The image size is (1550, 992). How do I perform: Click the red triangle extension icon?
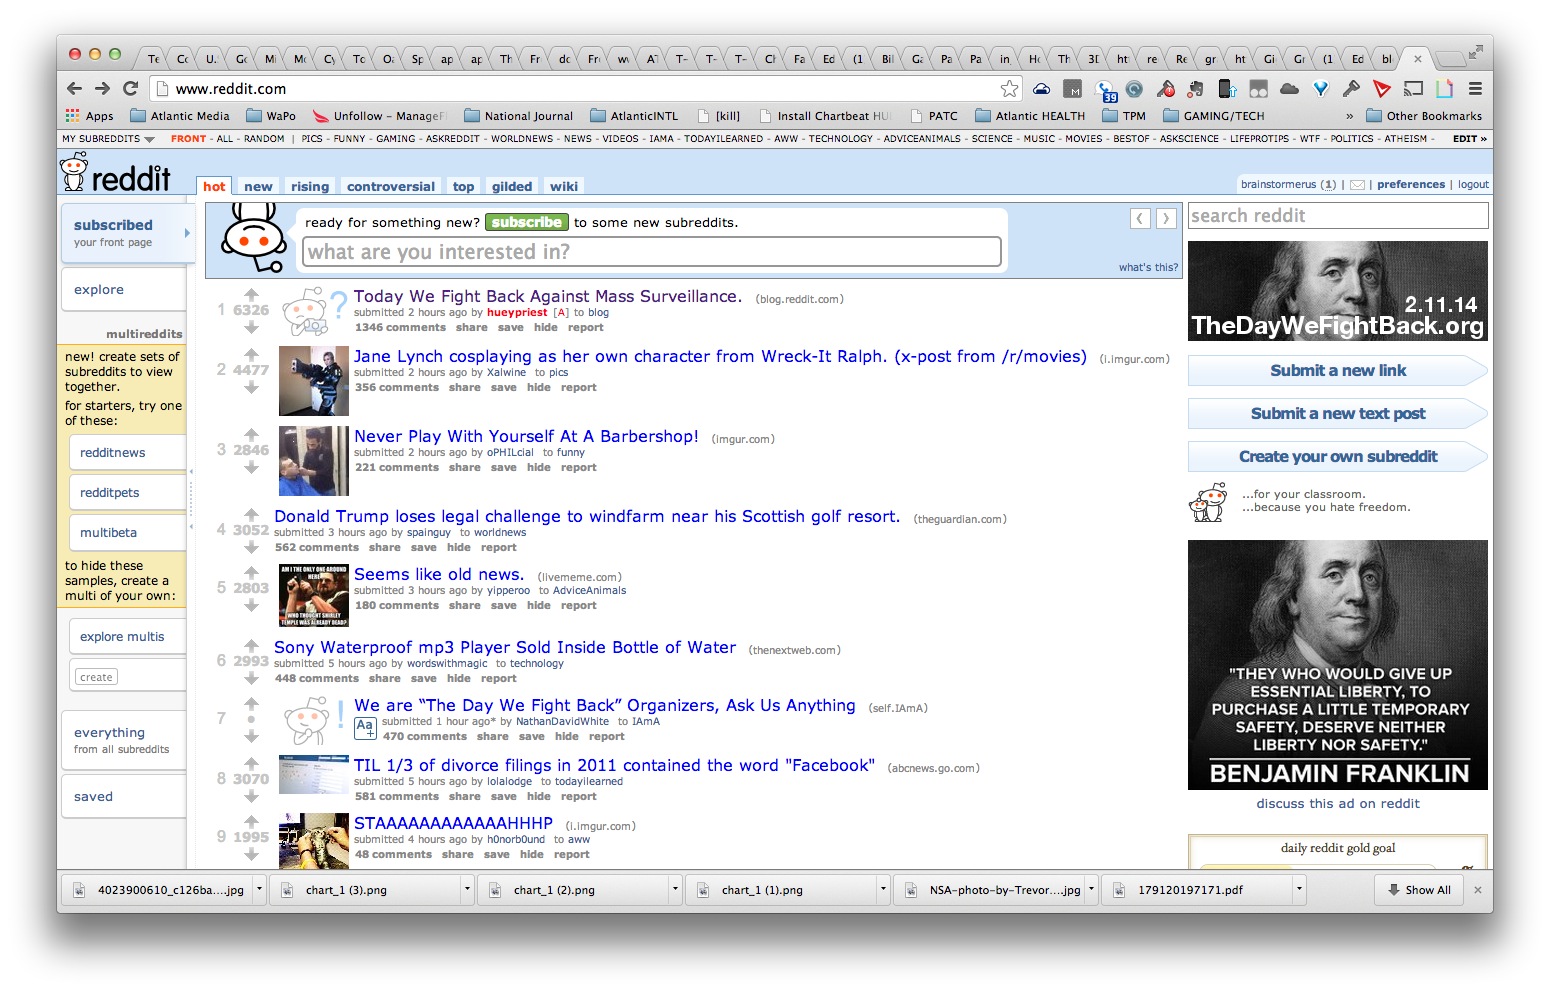click(x=1382, y=89)
